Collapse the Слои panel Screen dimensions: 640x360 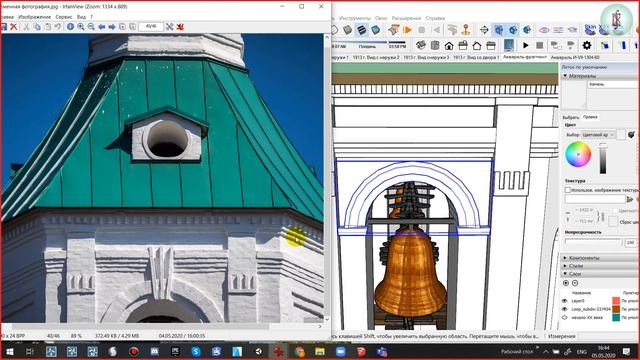point(599,273)
